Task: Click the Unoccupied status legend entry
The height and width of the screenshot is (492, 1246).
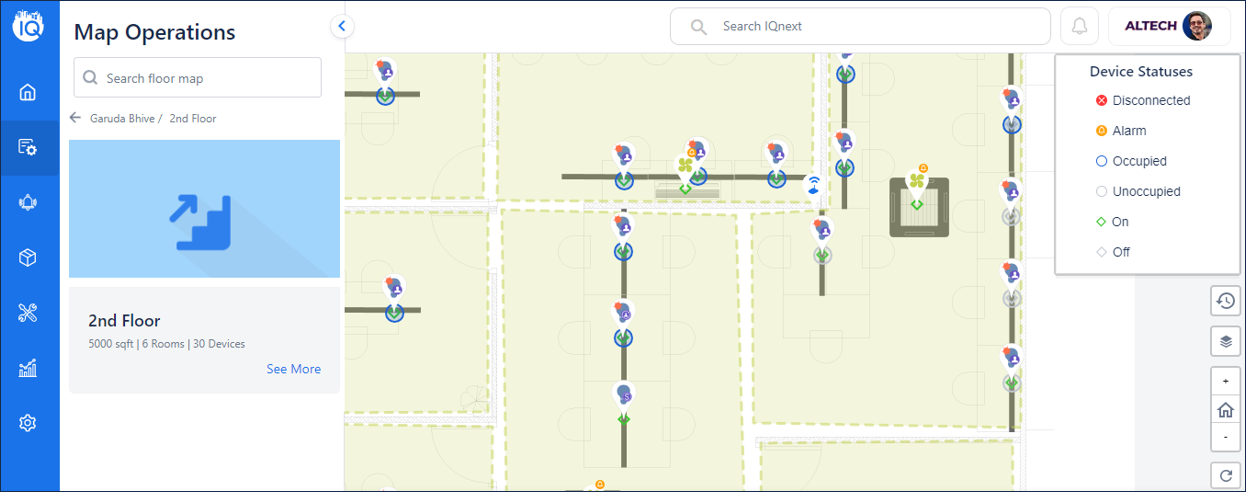Action: point(1138,191)
